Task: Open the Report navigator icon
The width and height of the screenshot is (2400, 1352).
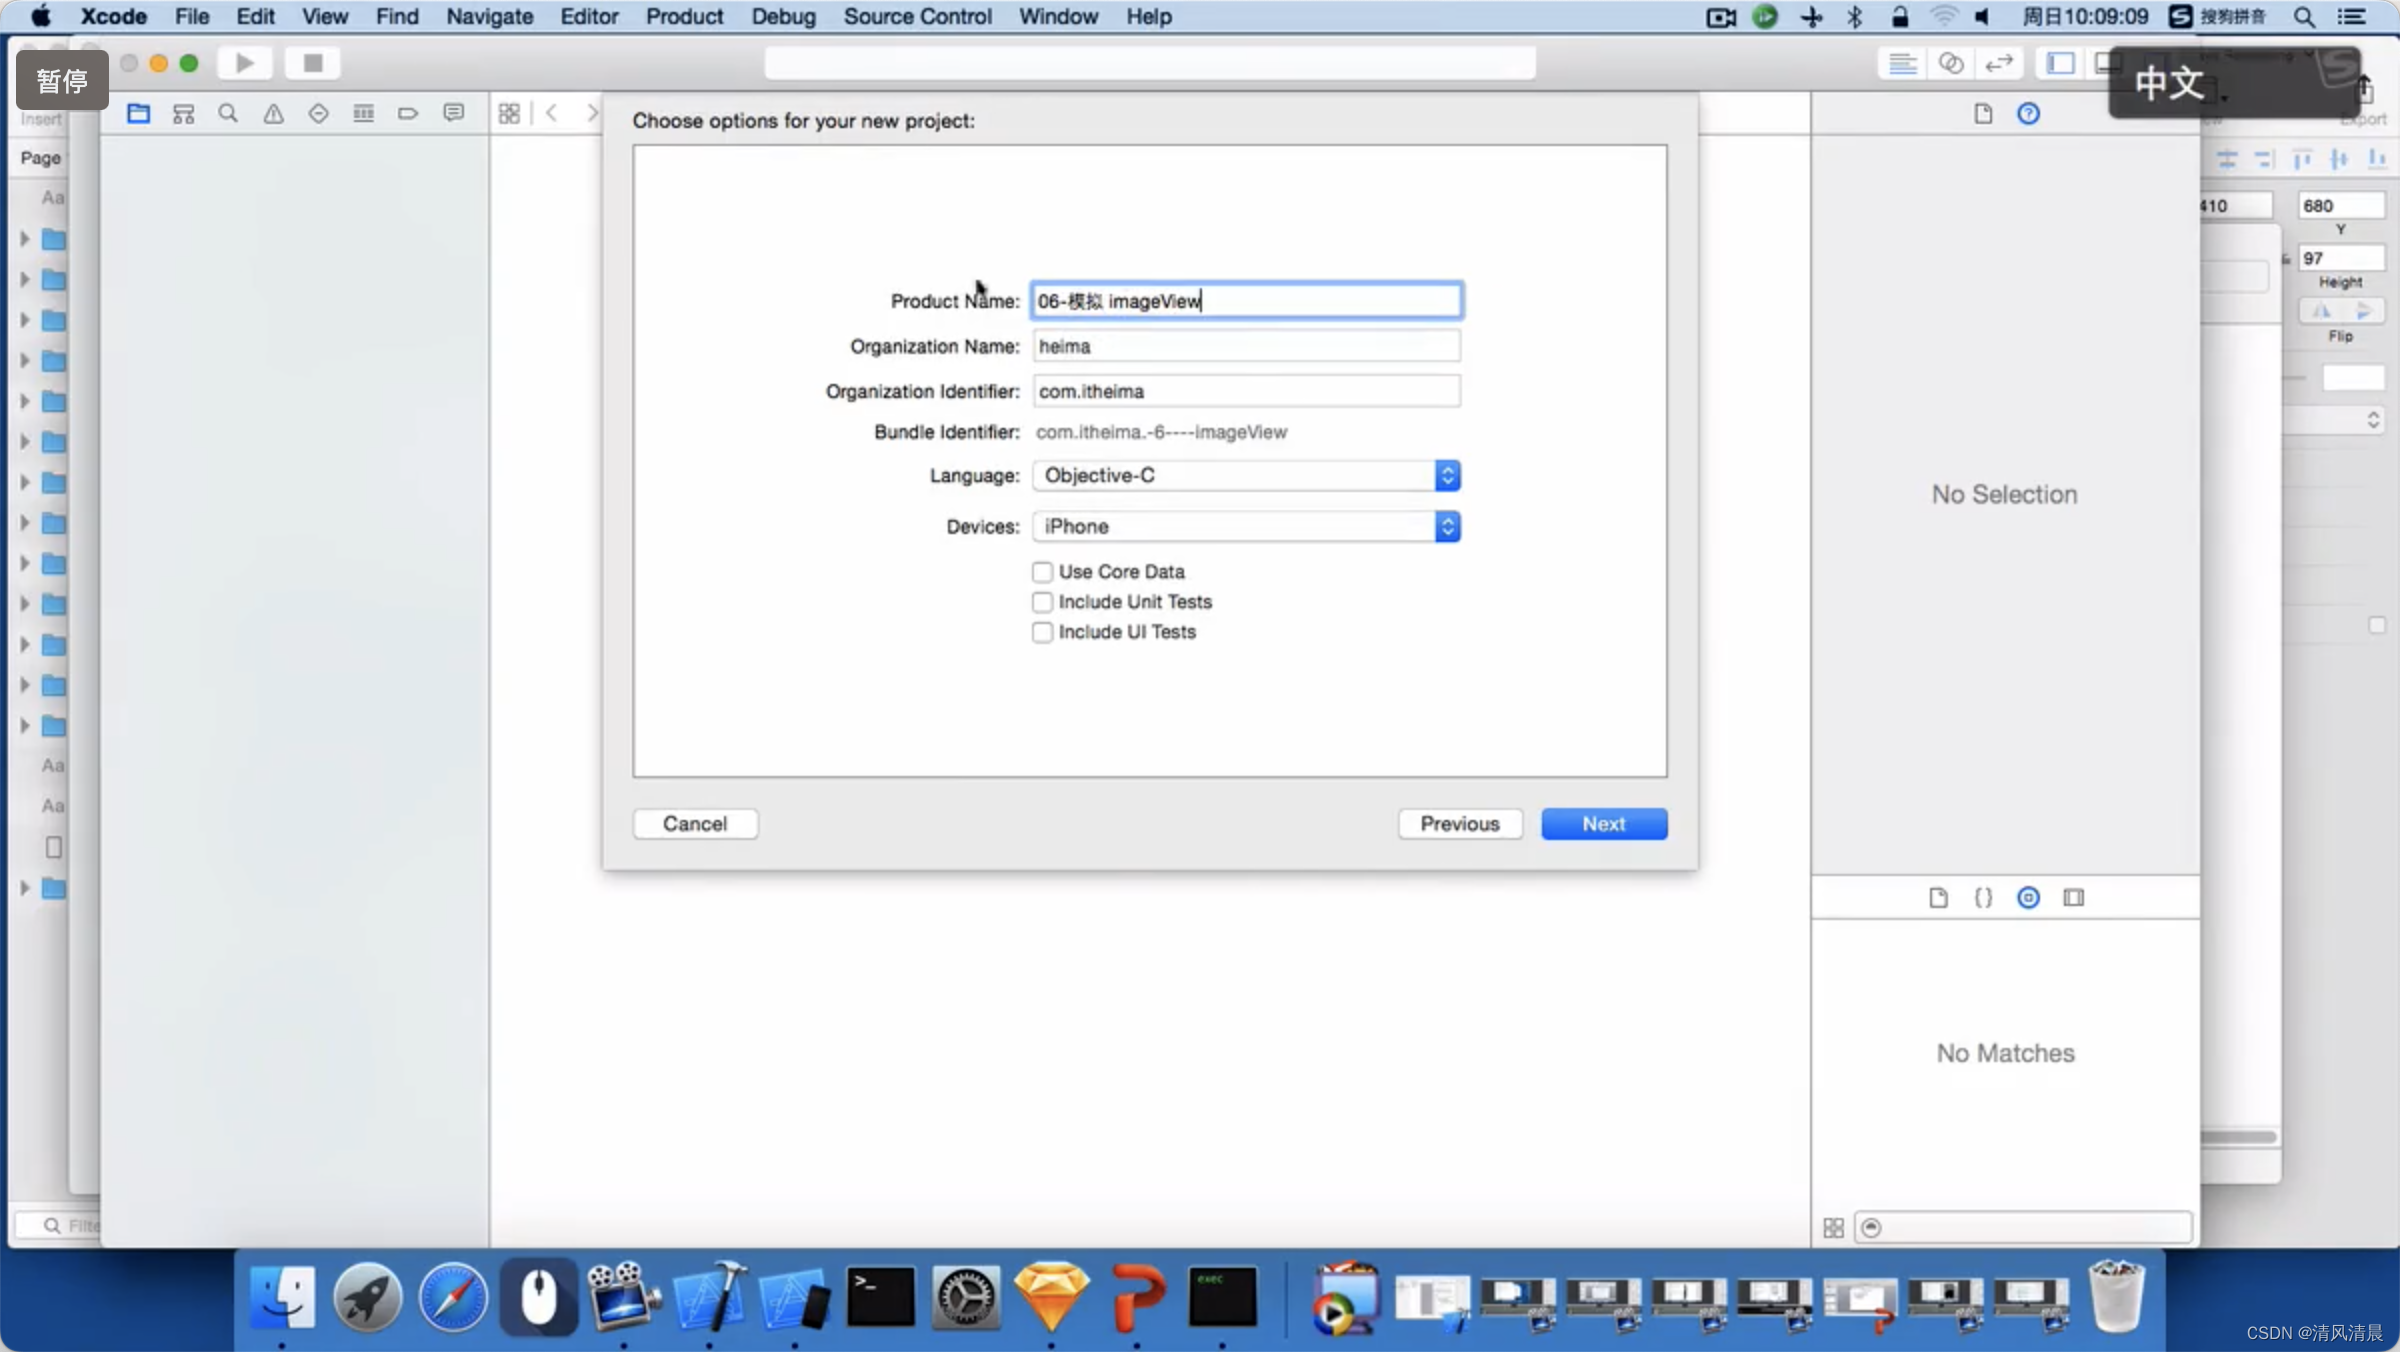Action: 453,113
